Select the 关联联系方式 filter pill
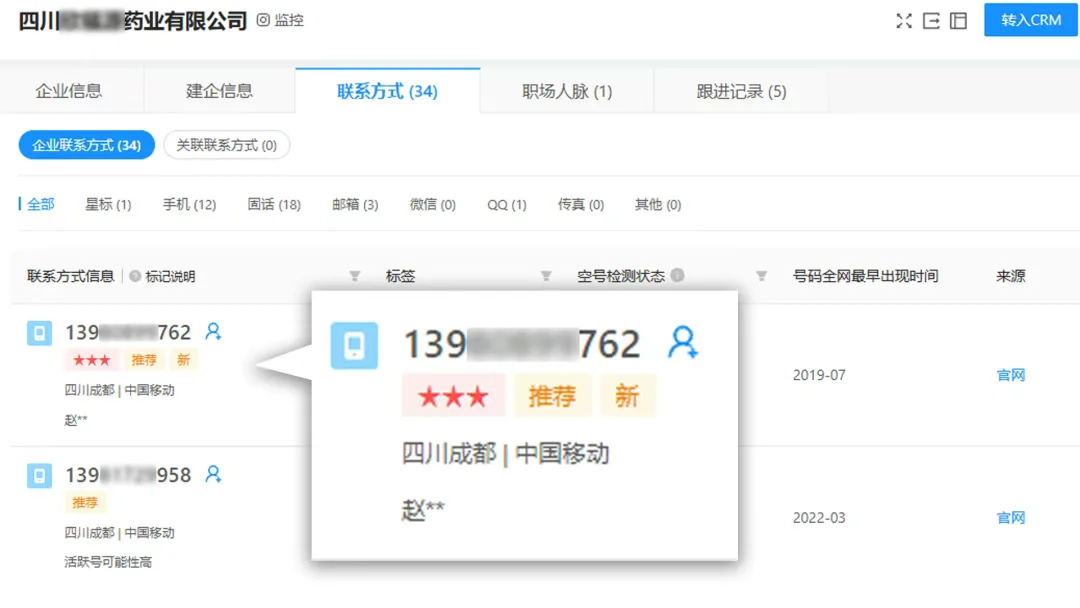This screenshot has width=1080, height=608. pyautogui.click(x=227, y=145)
